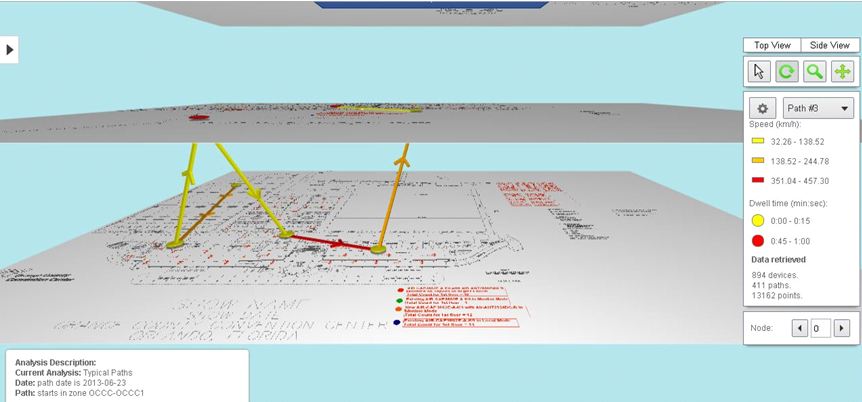
Task: Click the dark blue legend dot on the floor plan
Action: pyautogui.click(x=397, y=322)
